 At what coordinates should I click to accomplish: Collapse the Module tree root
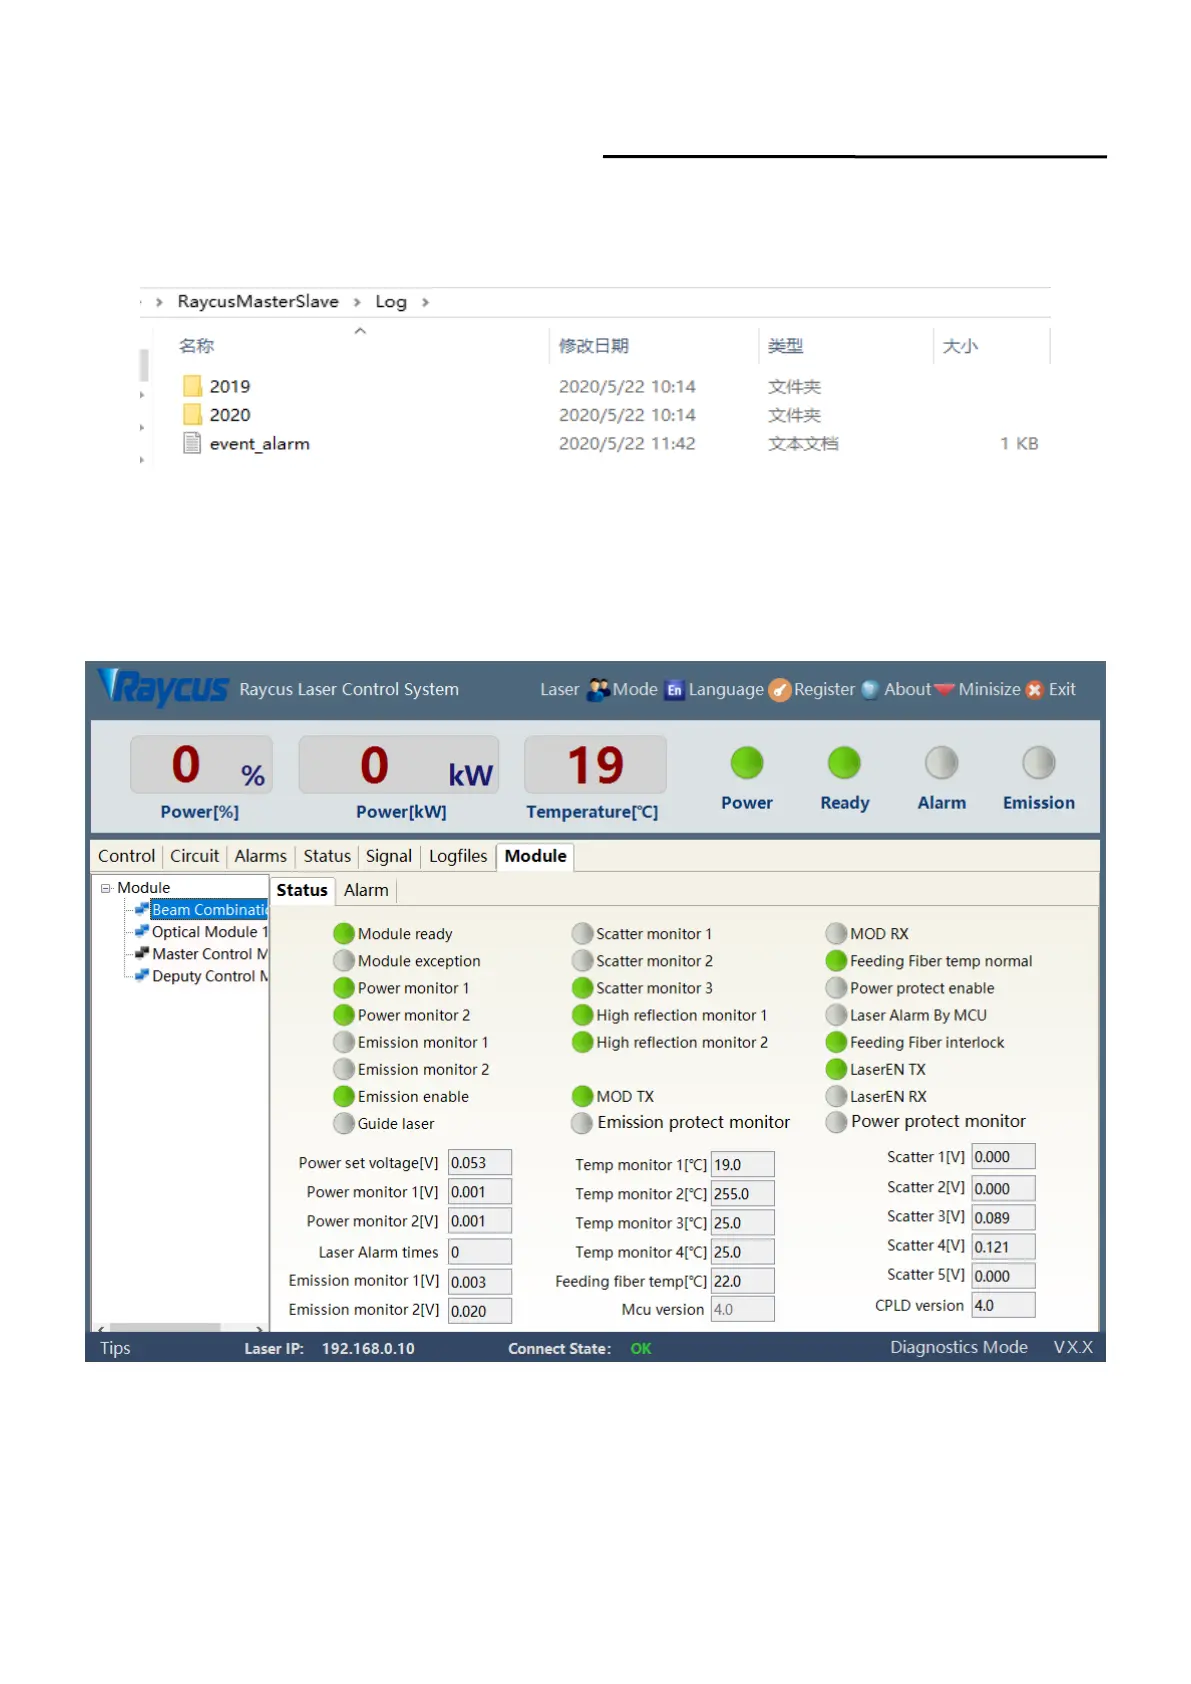click(x=106, y=888)
